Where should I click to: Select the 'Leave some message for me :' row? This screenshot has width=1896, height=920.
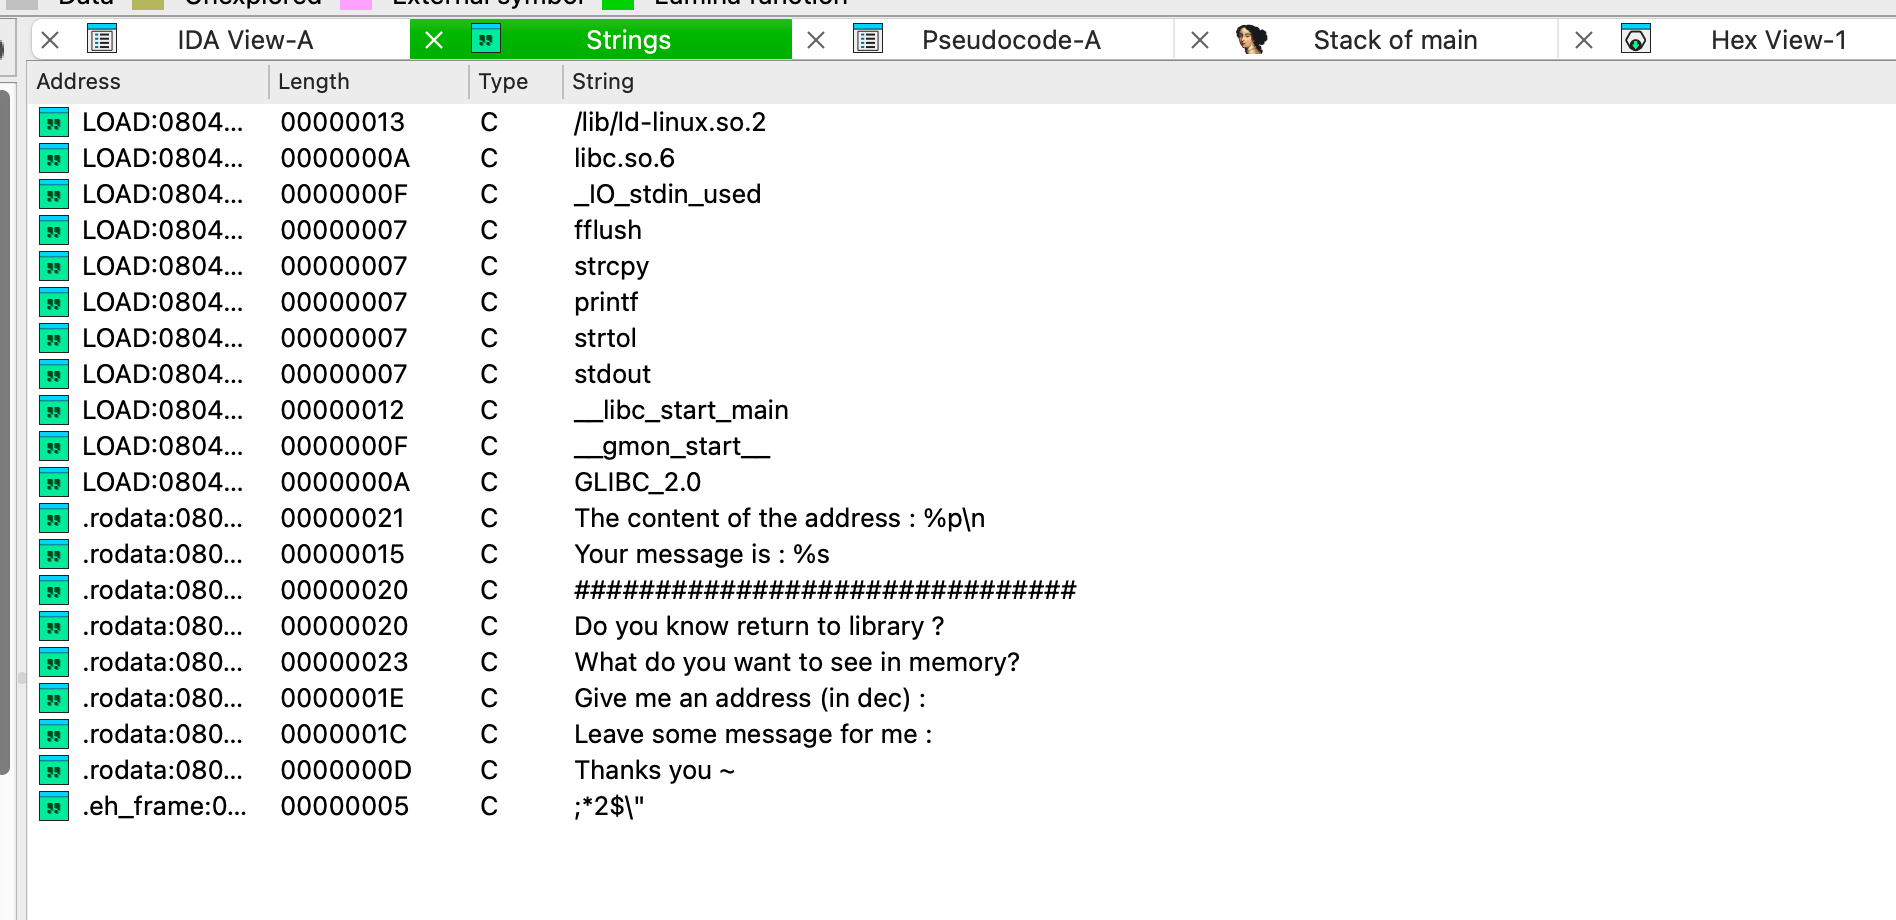point(752,734)
